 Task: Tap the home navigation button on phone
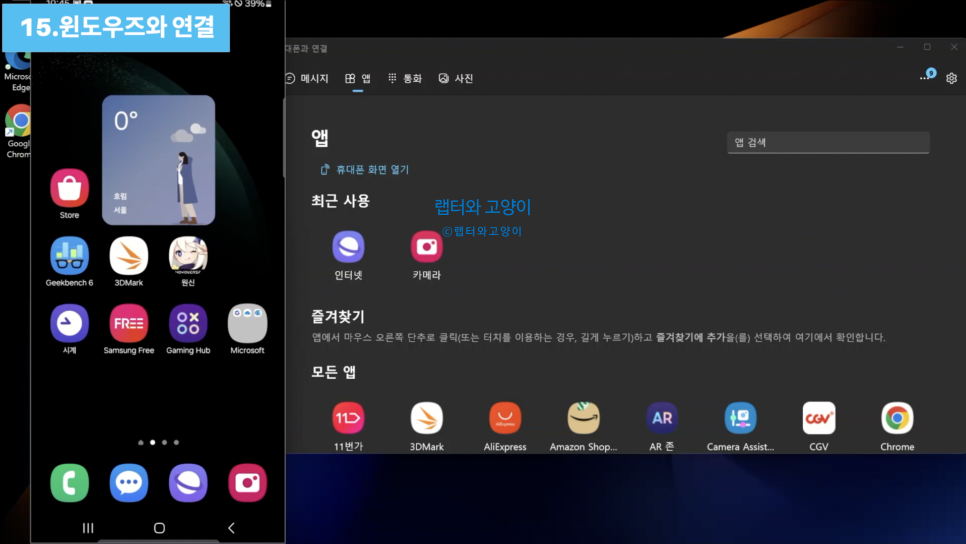click(x=159, y=528)
